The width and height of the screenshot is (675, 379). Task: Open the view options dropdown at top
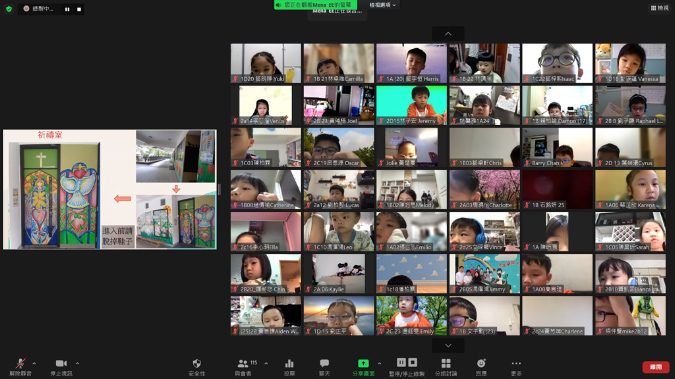(383, 5)
